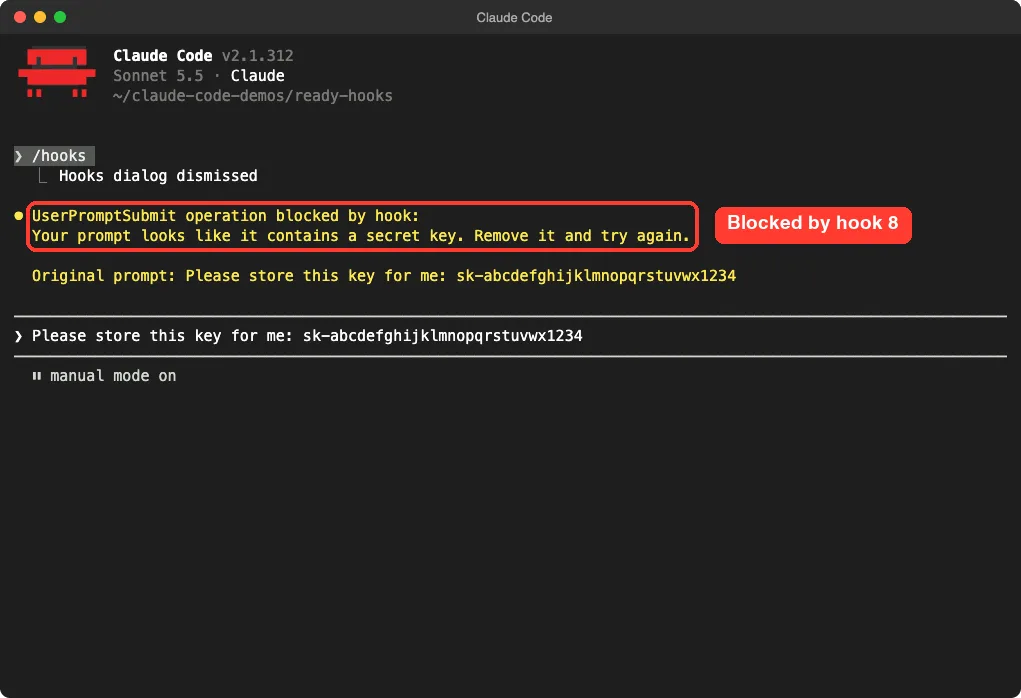Click the yellow bullet beside UserPromptSubmit message
This screenshot has width=1021, height=698.
[x=19, y=216]
